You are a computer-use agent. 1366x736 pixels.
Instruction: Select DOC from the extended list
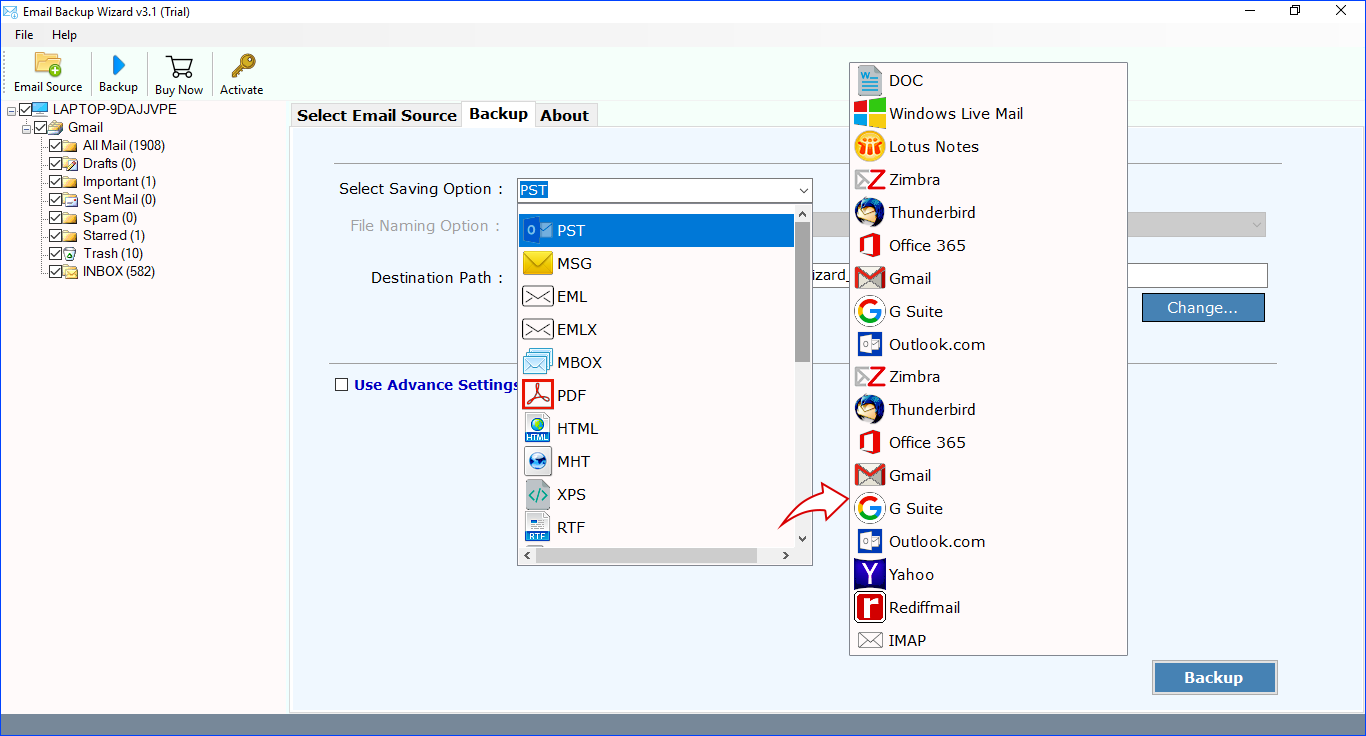click(989, 80)
